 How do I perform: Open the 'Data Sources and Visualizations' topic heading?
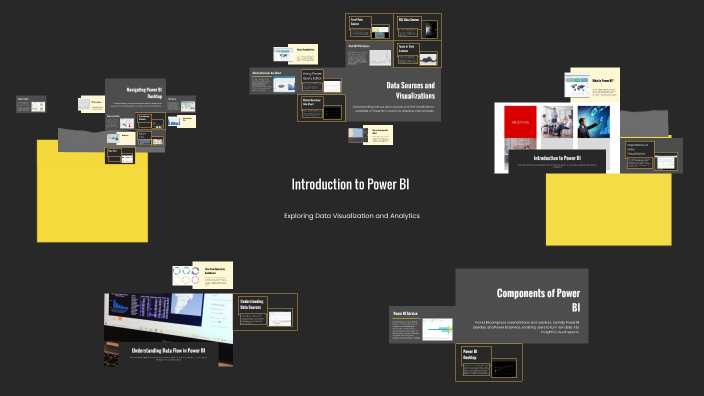(x=410, y=90)
